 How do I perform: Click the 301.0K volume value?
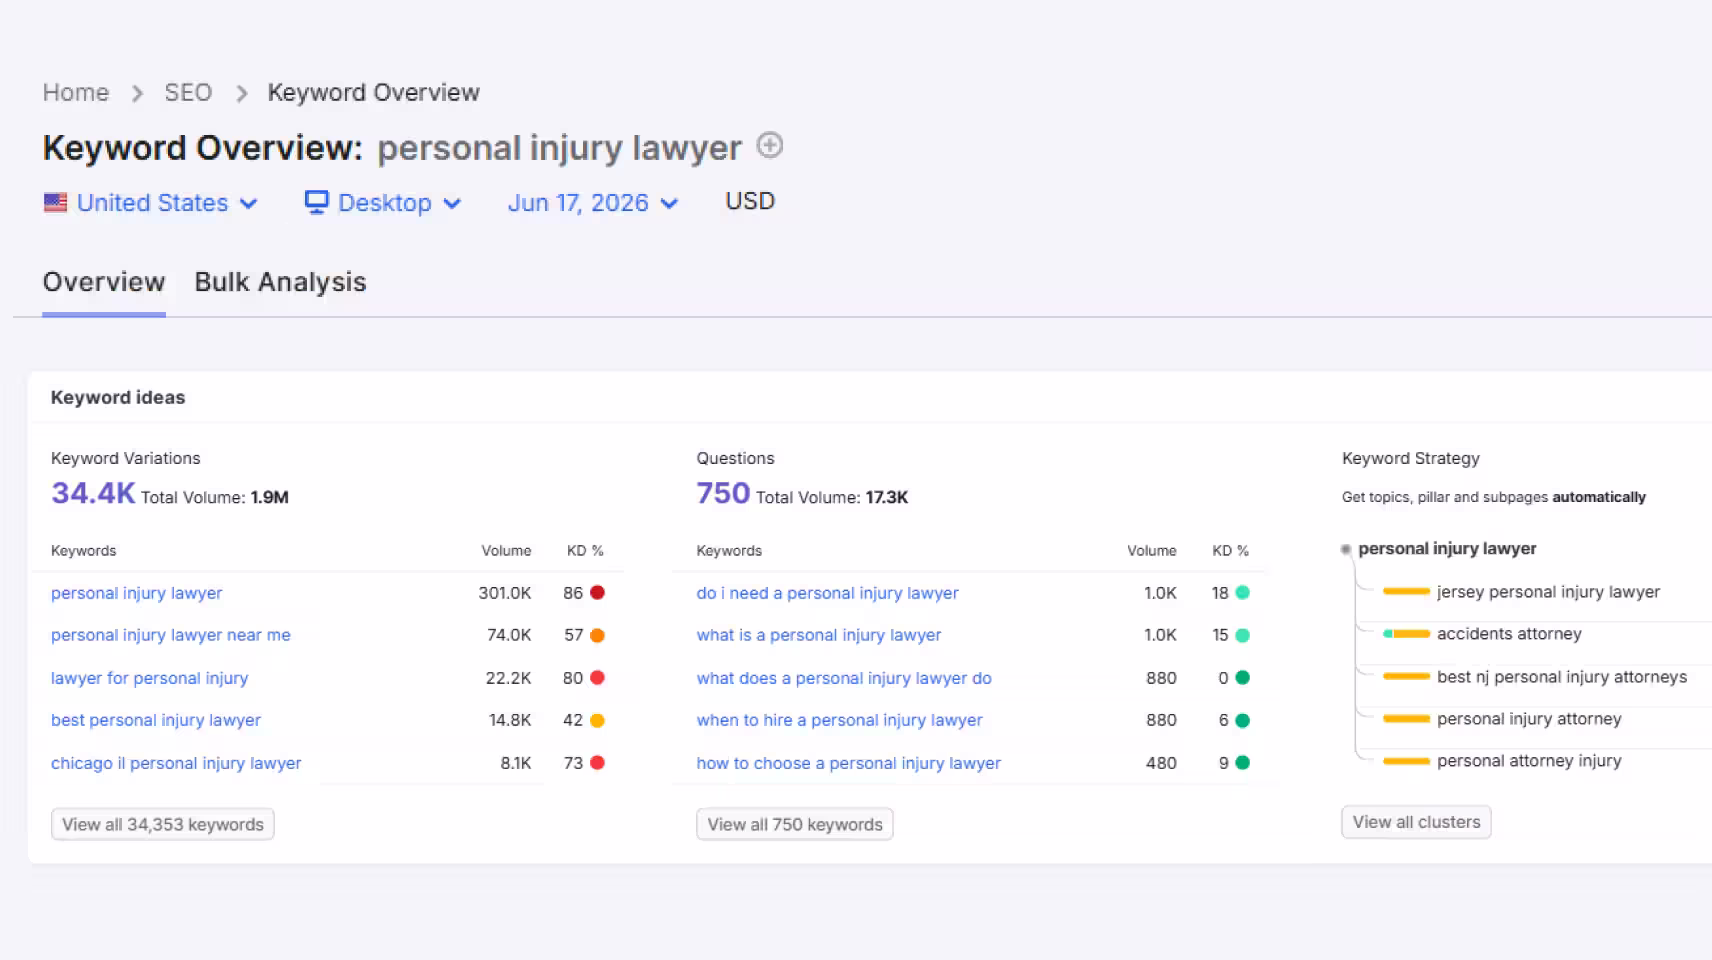(x=504, y=593)
